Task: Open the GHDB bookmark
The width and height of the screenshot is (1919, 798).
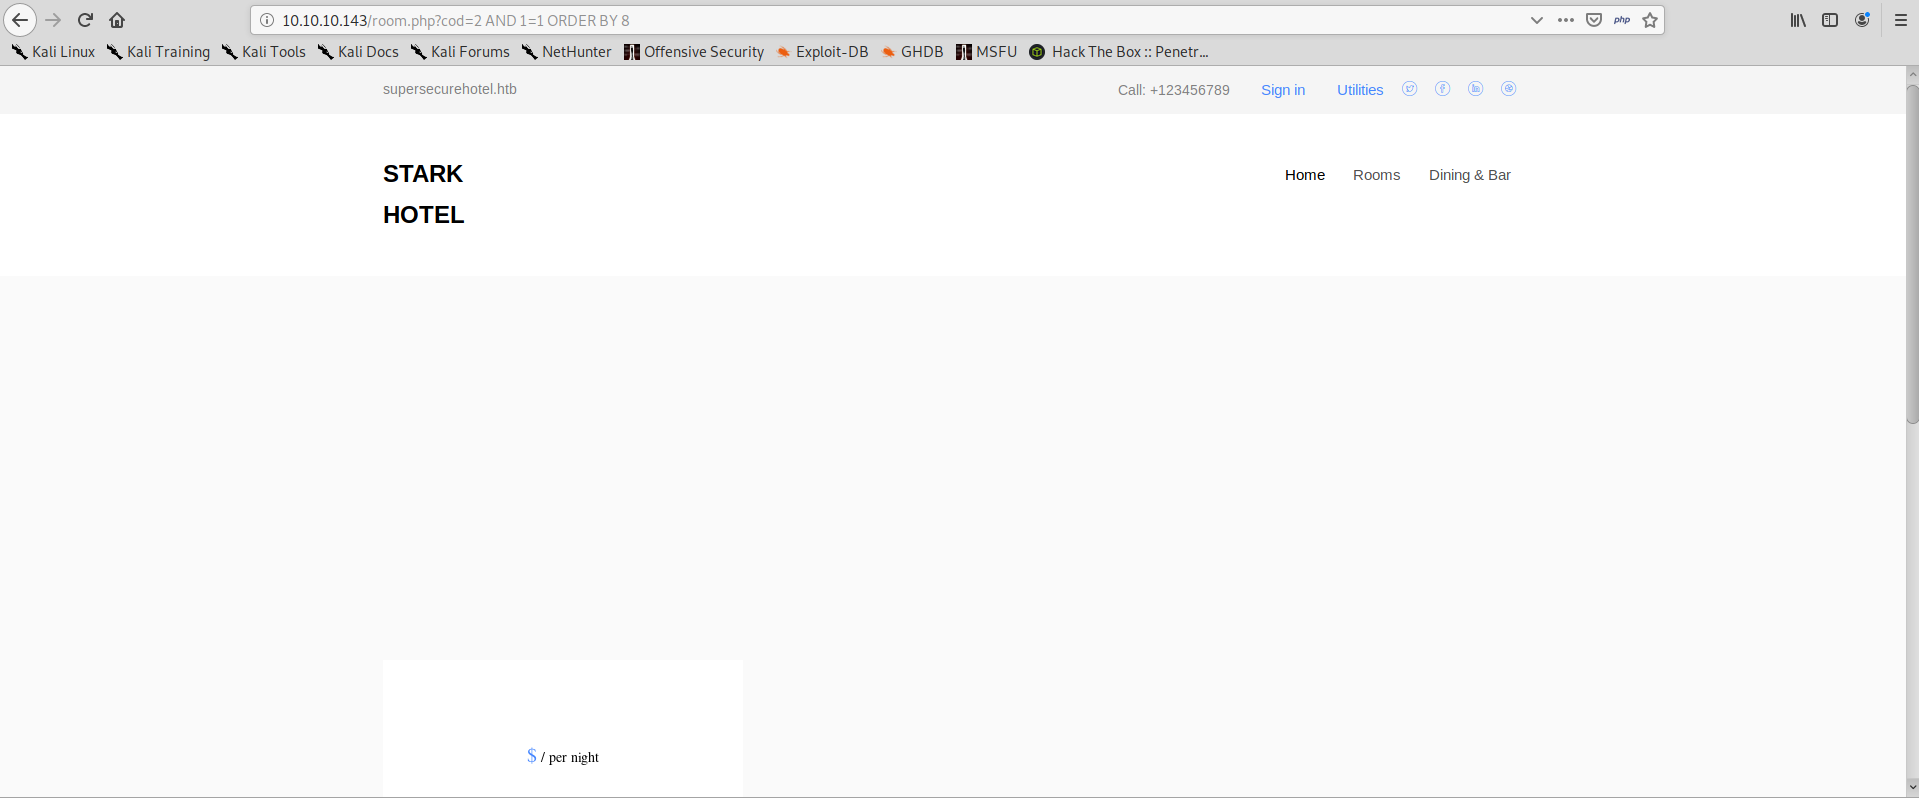Action: click(x=912, y=52)
